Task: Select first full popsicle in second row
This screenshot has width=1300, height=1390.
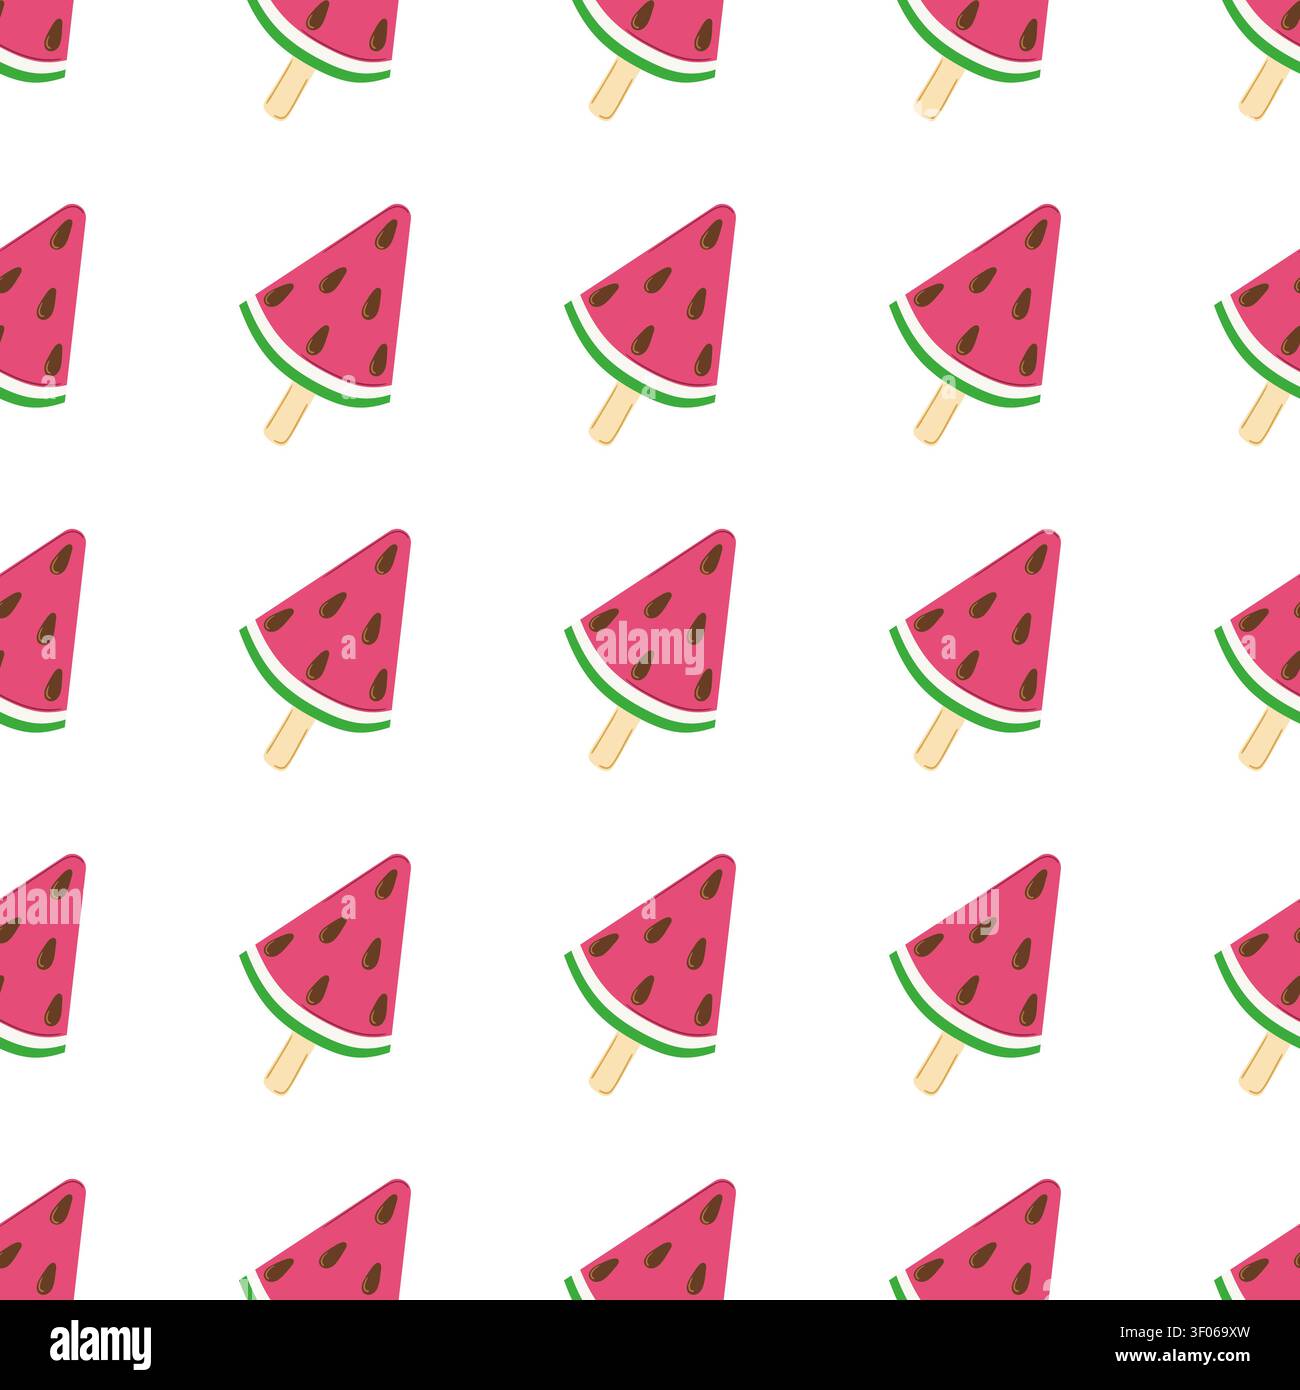Action: 326,324
